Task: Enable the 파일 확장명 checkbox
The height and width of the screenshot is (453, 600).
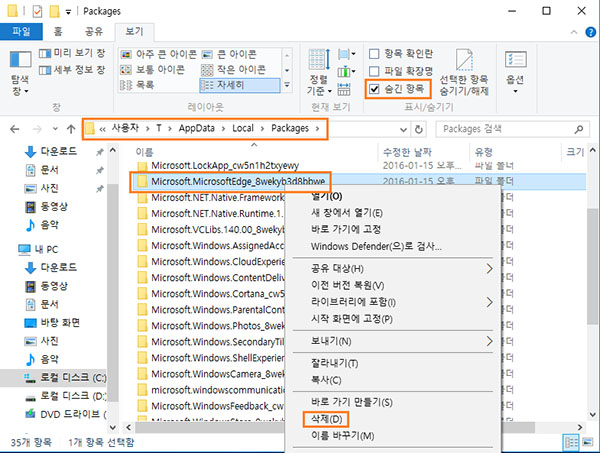Action: [374, 71]
